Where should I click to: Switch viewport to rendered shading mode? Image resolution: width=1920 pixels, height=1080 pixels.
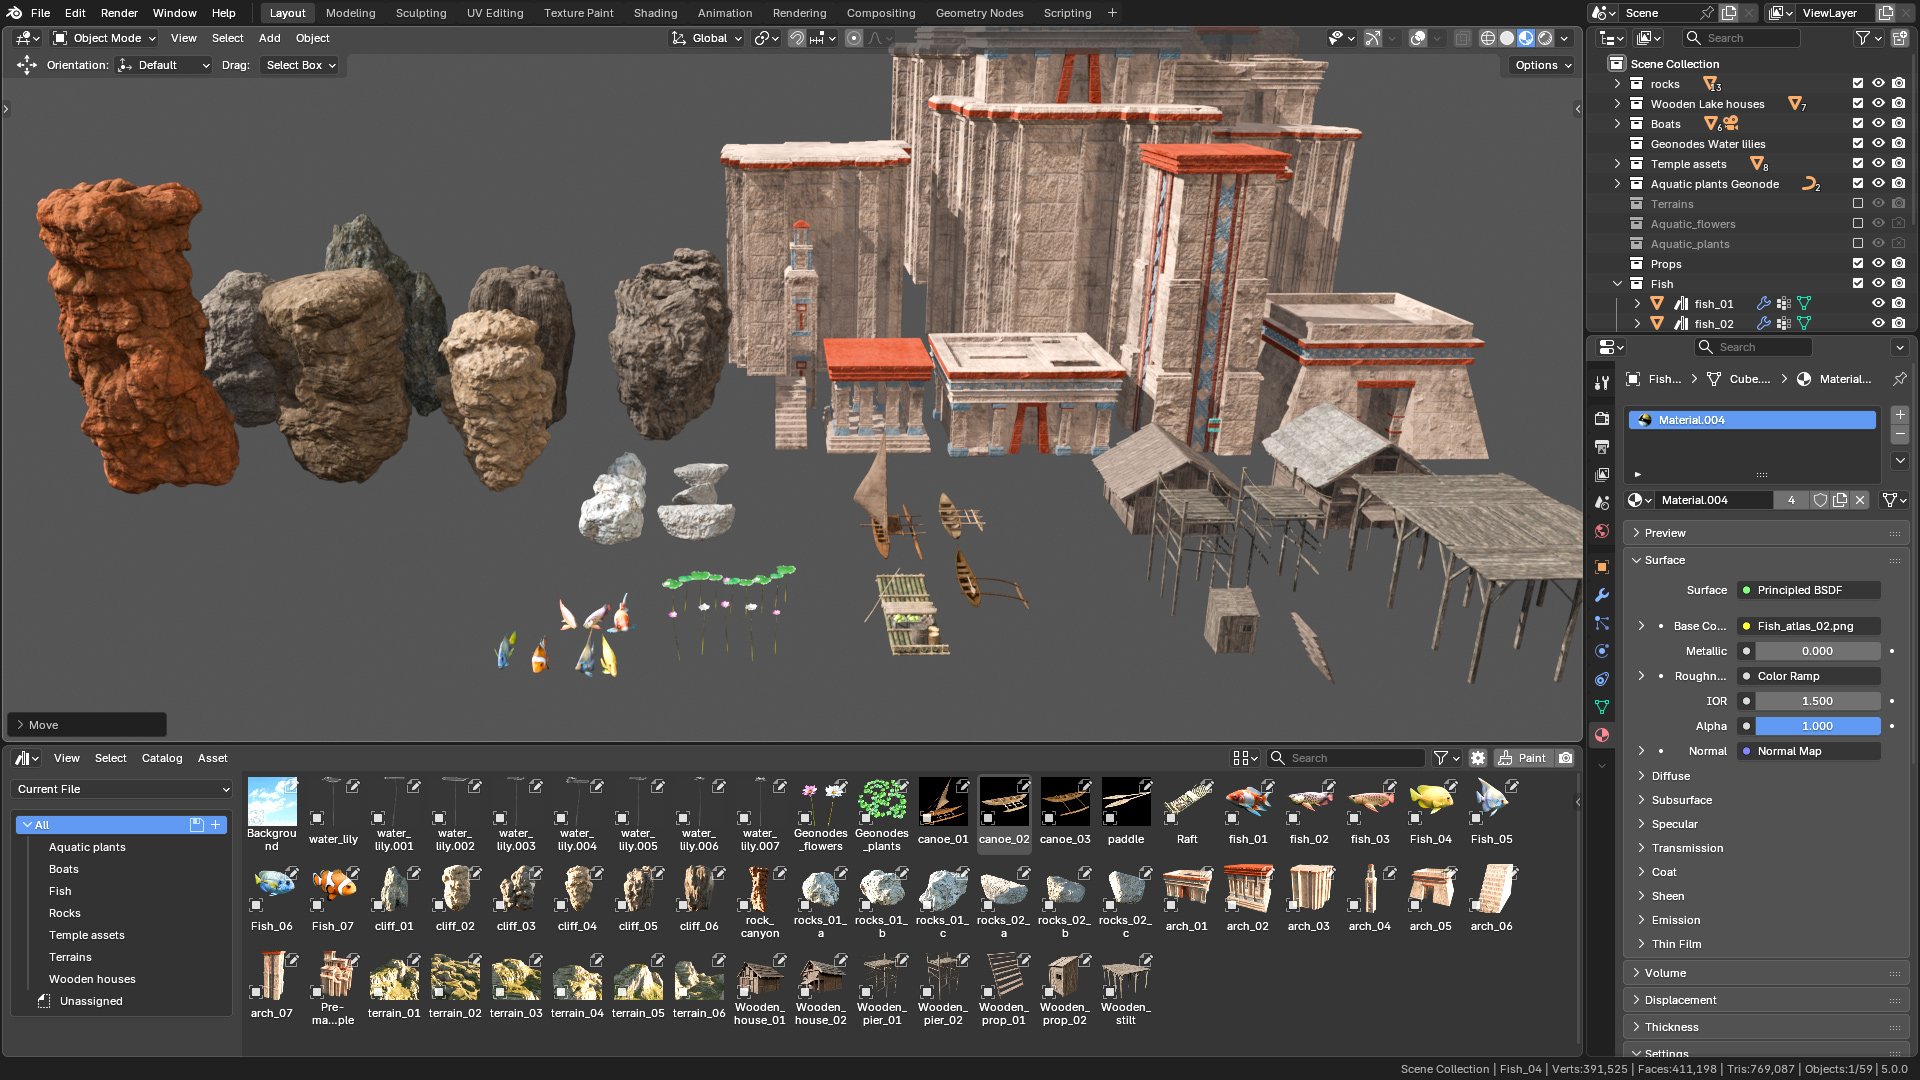click(x=1545, y=38)
